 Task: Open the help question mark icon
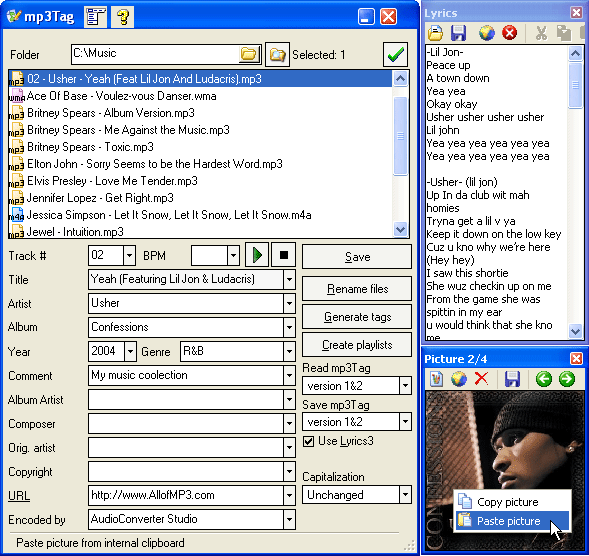point(122,17)
